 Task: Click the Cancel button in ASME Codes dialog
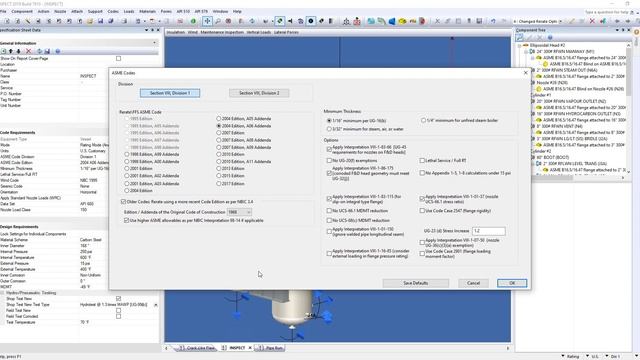coord(473,283)
